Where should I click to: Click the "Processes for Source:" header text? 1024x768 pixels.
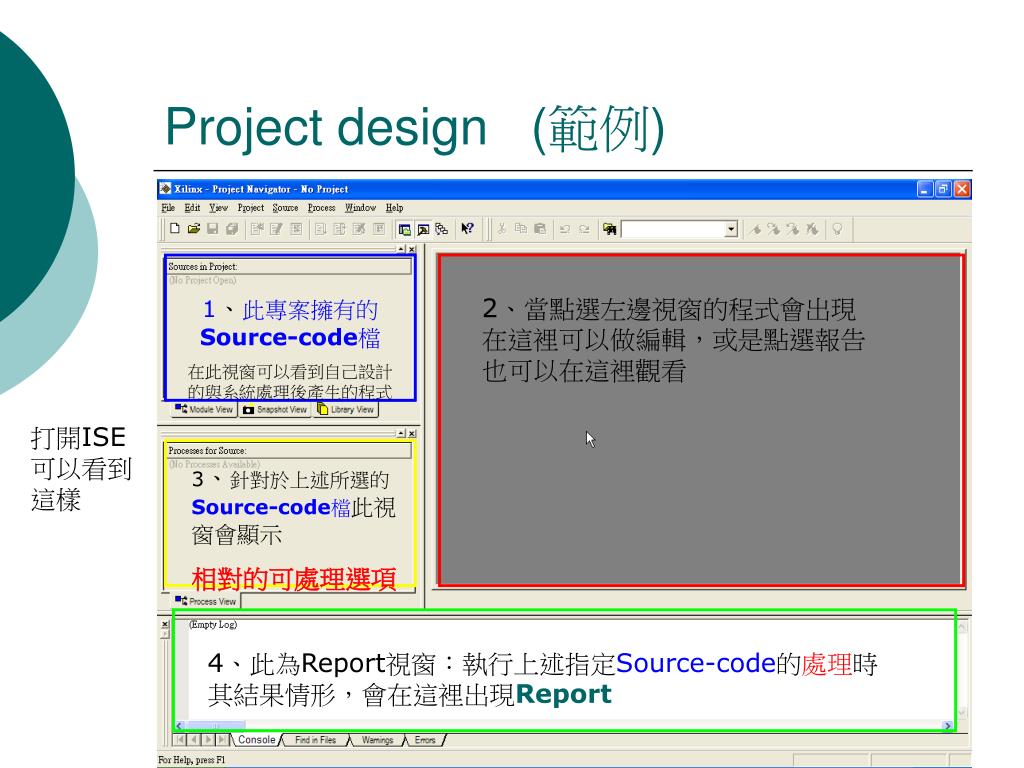(207, 451)
